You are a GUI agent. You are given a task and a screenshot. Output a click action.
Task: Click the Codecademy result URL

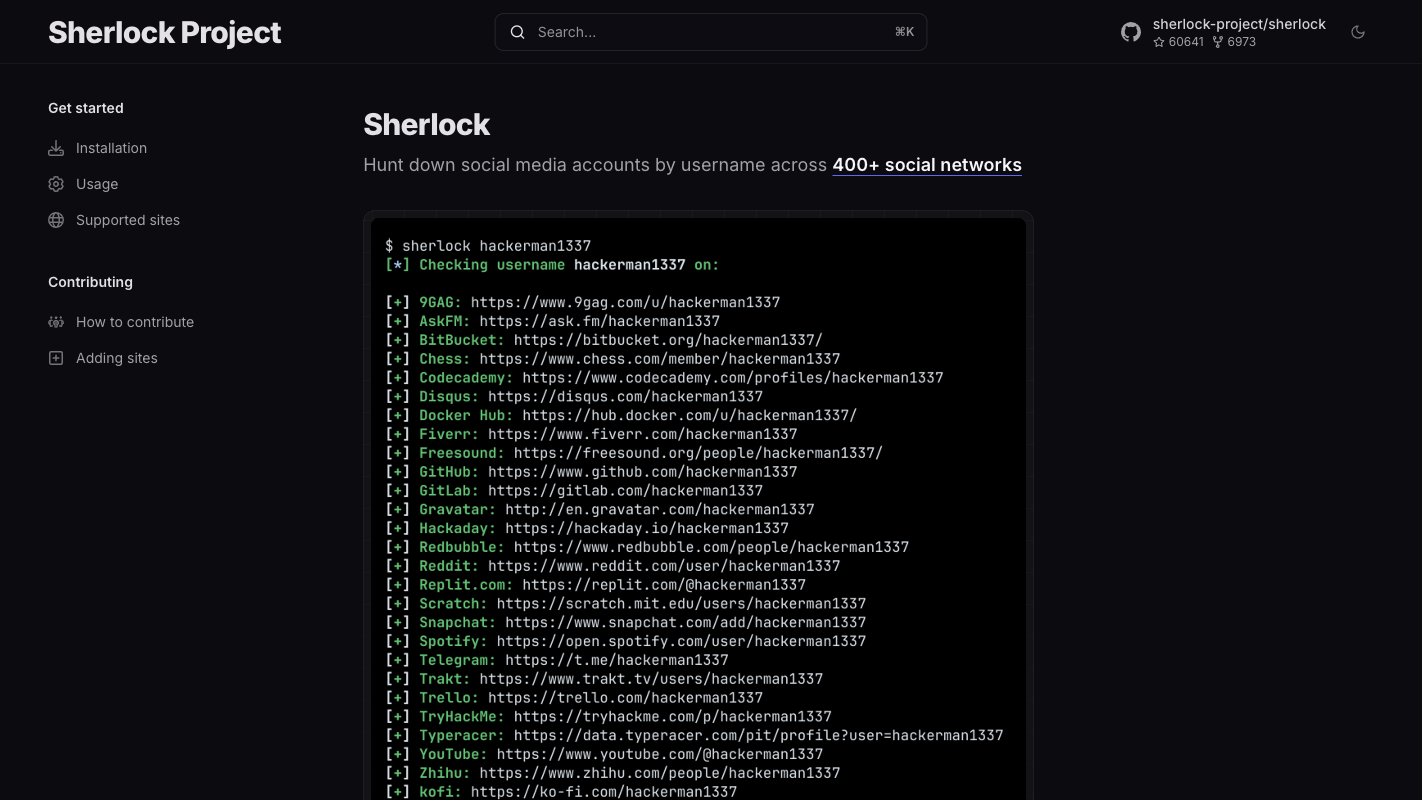point(733,378)
